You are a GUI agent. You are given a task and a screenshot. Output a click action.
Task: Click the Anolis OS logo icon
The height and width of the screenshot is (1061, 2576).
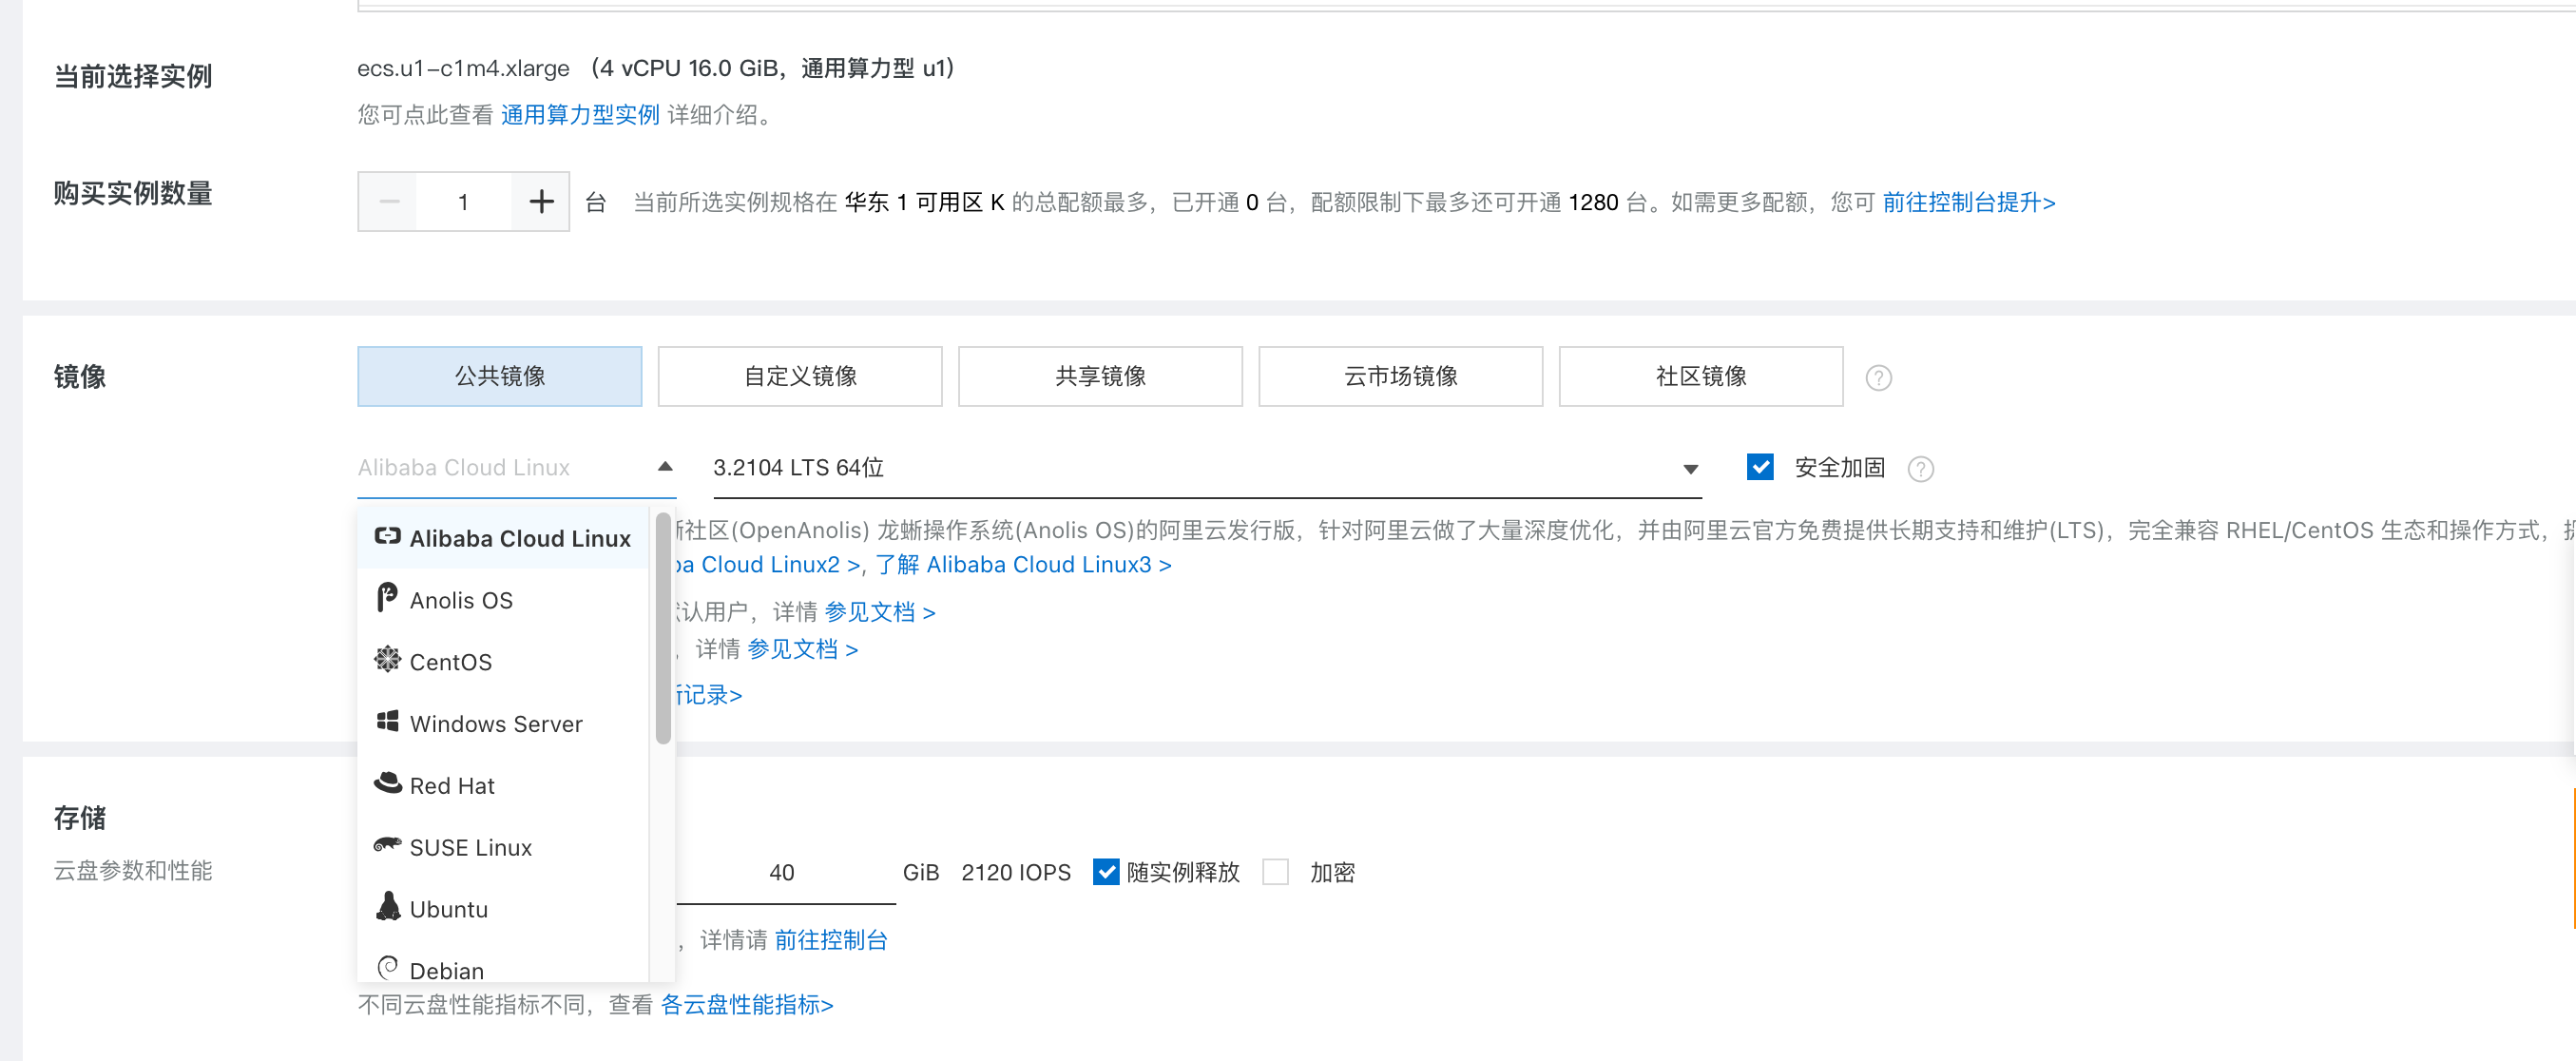coord(387,598)
